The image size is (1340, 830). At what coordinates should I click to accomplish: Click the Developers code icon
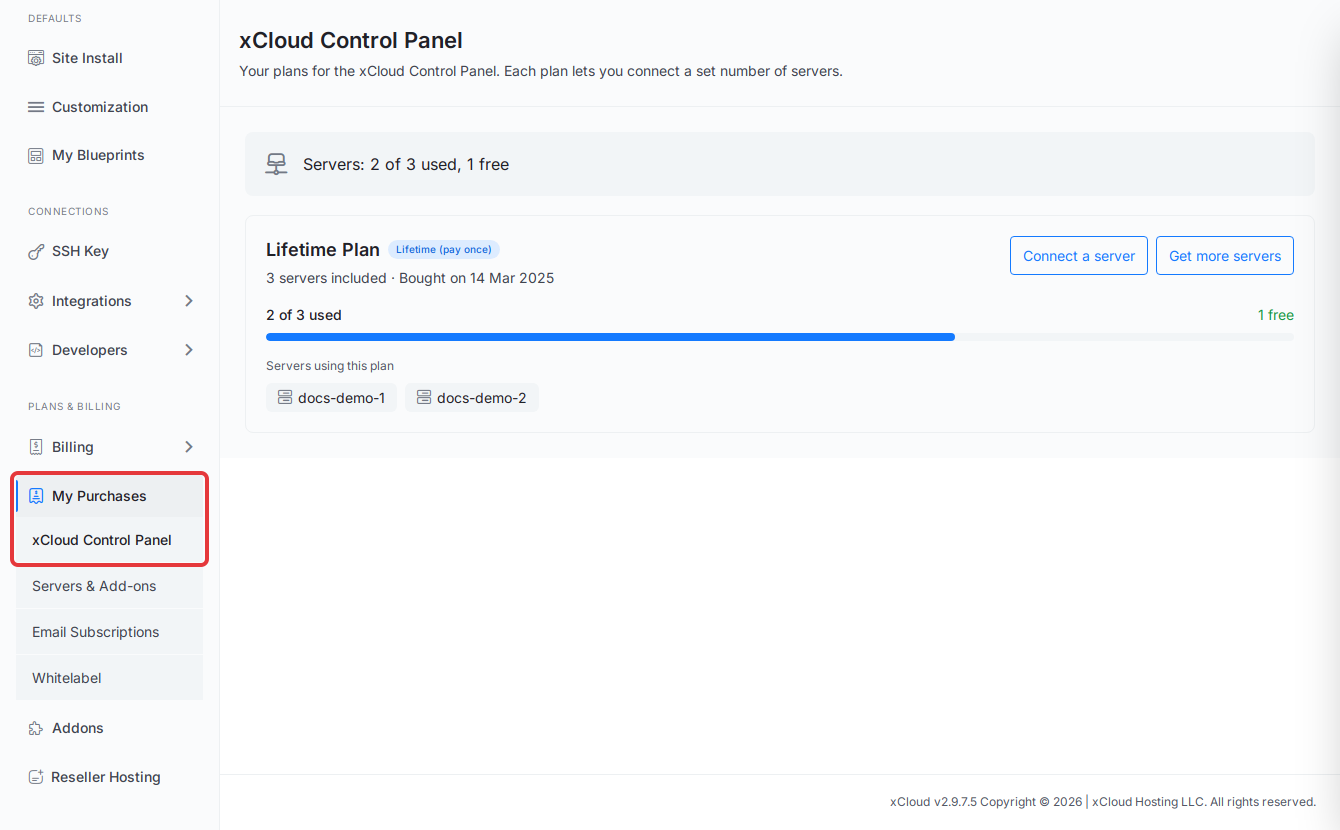coord(36,350)
